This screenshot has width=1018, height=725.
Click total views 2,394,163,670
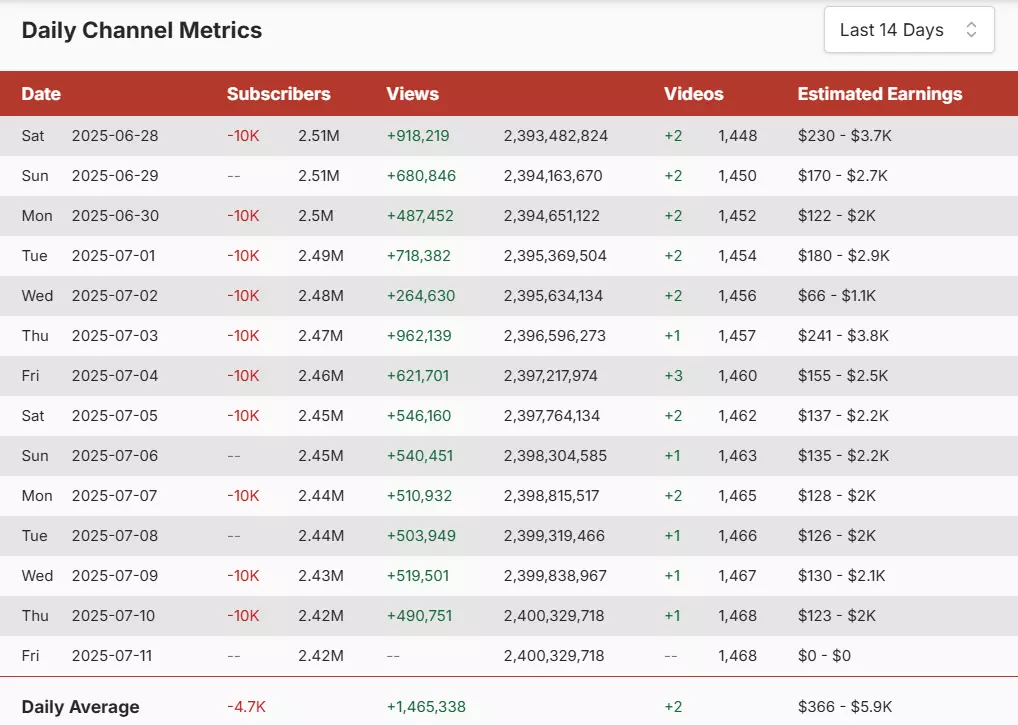click(553, 176)
